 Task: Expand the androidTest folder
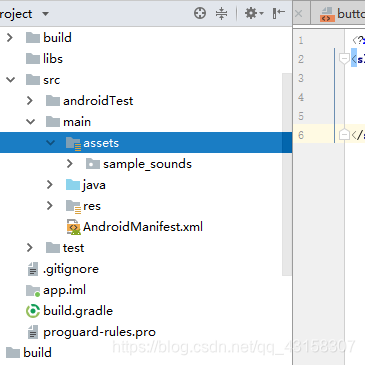click(x=30, y=100)
